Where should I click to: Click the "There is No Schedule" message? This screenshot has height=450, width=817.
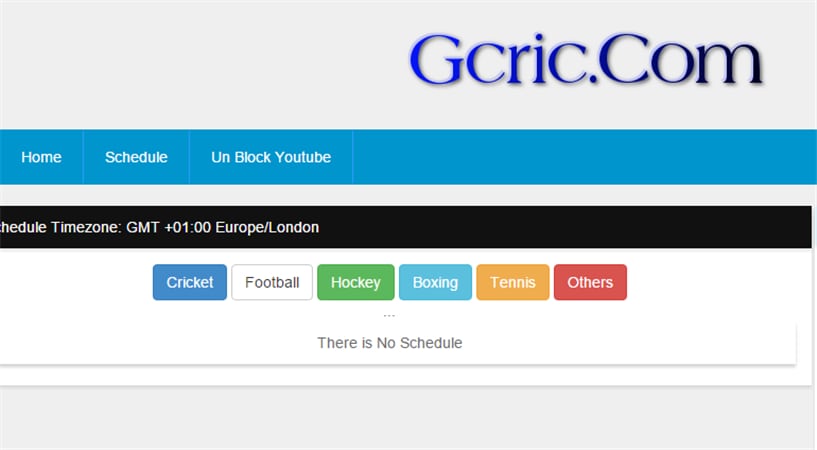[x=390, y=343]
